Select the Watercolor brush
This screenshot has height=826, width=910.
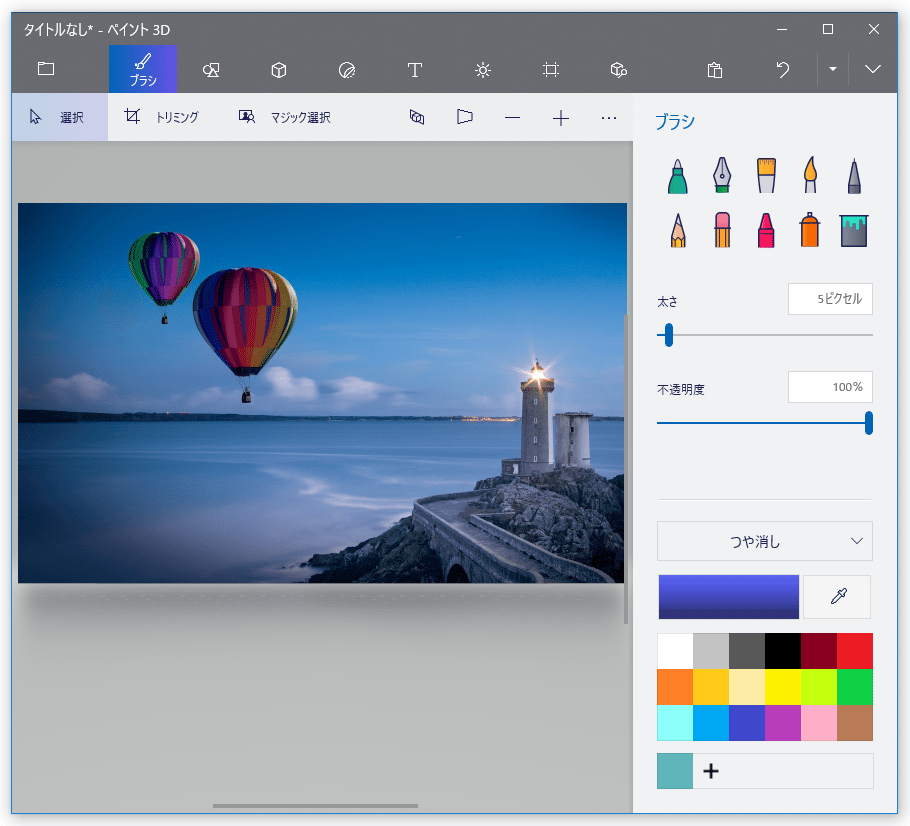(x=810, y=175)
